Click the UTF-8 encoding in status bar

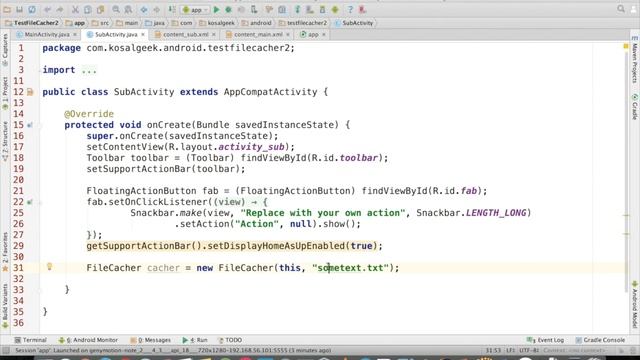pos(529,351)
